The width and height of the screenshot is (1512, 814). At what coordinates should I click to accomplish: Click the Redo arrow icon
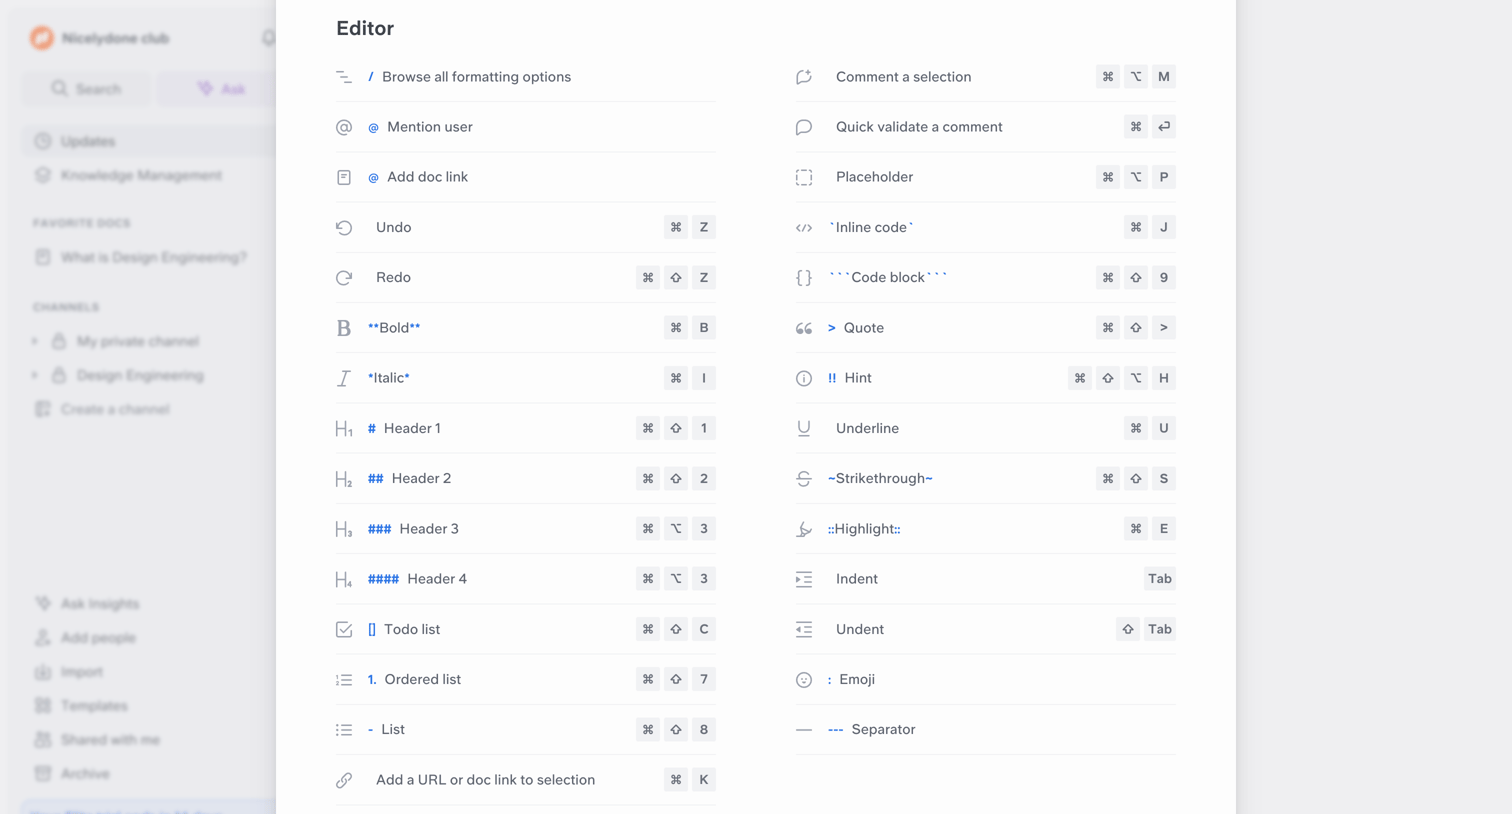point(344,278)
